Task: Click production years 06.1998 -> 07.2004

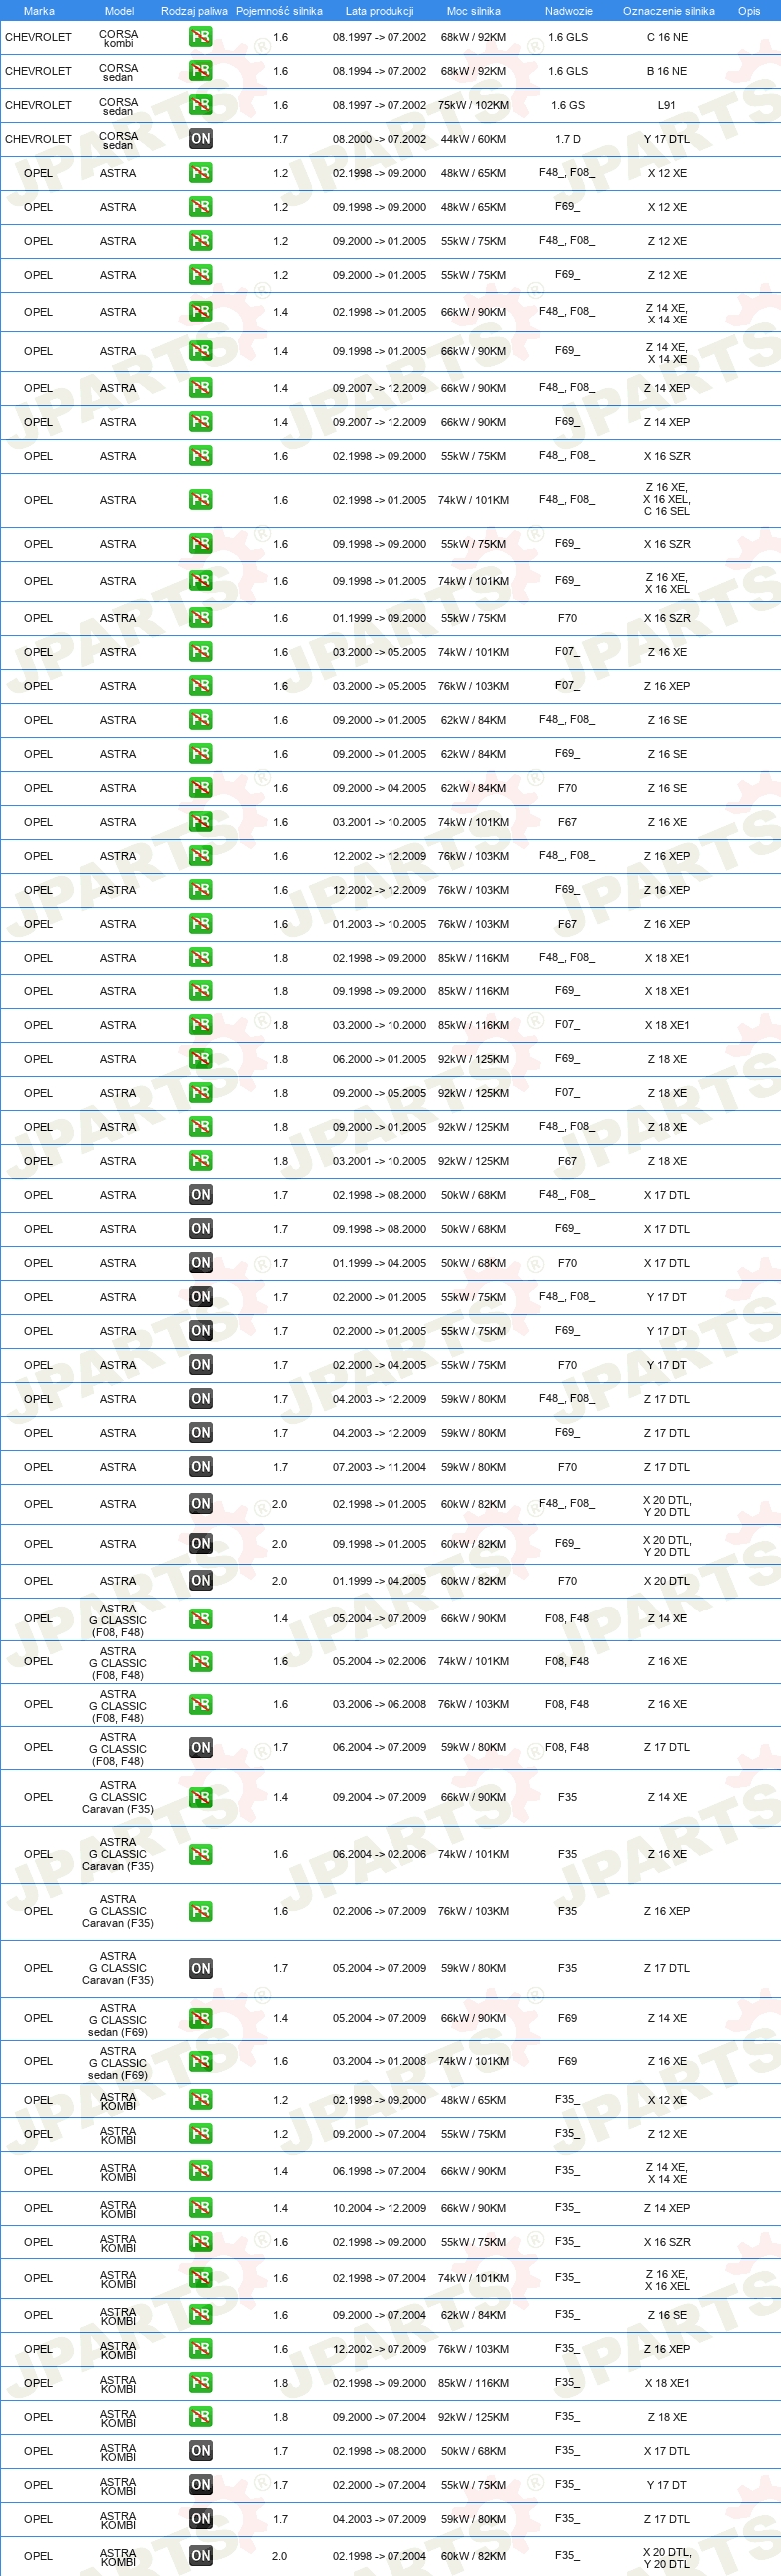Action: tap(379, 2171)
